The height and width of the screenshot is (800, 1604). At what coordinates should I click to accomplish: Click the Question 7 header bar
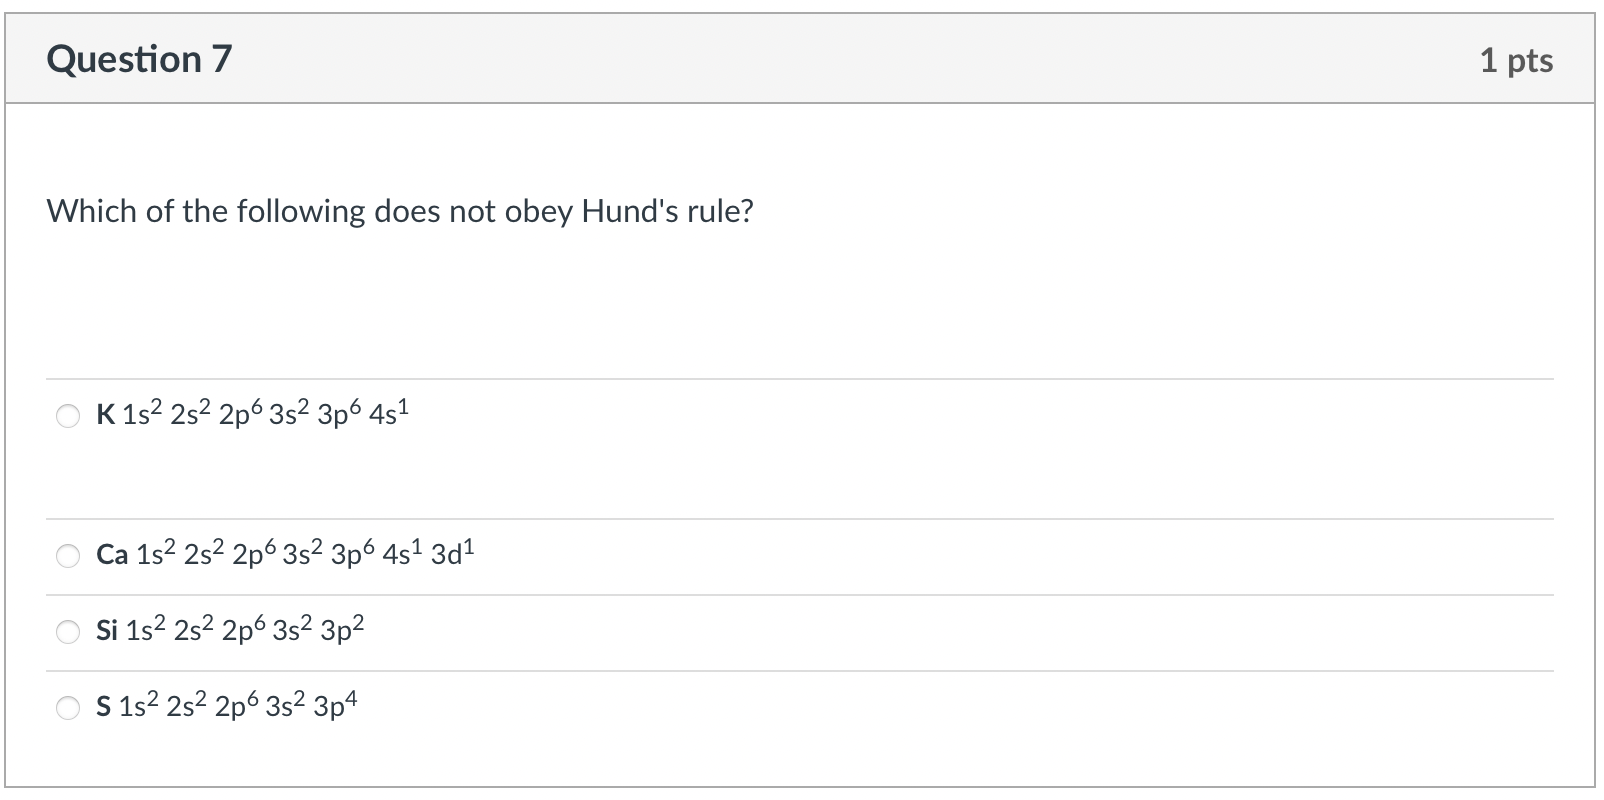pyautogui.click(x=800, y=57)
